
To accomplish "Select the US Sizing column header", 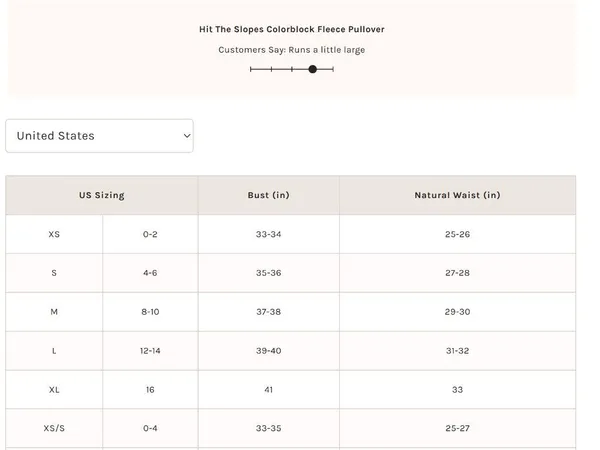I will pyautogui.click(x=102, y=195).
